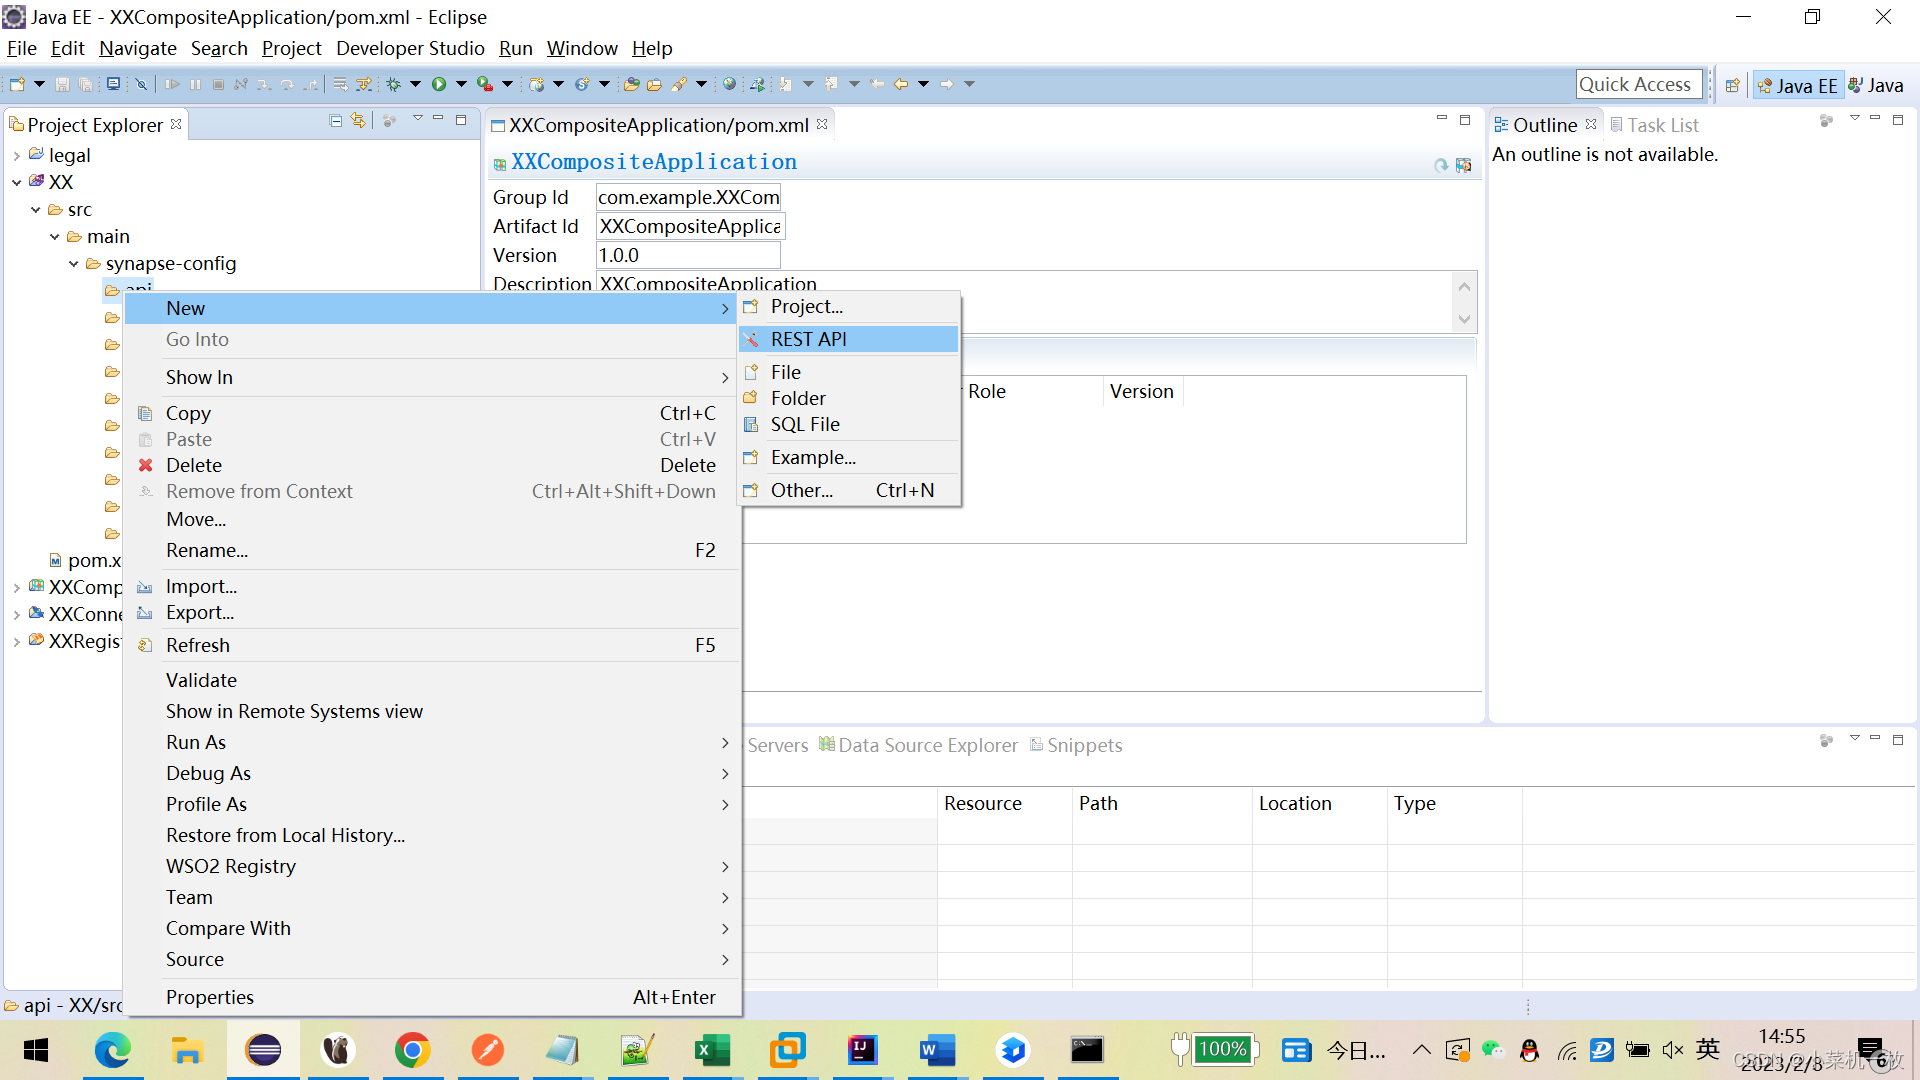Open the Java perspective

point(1876,85)
